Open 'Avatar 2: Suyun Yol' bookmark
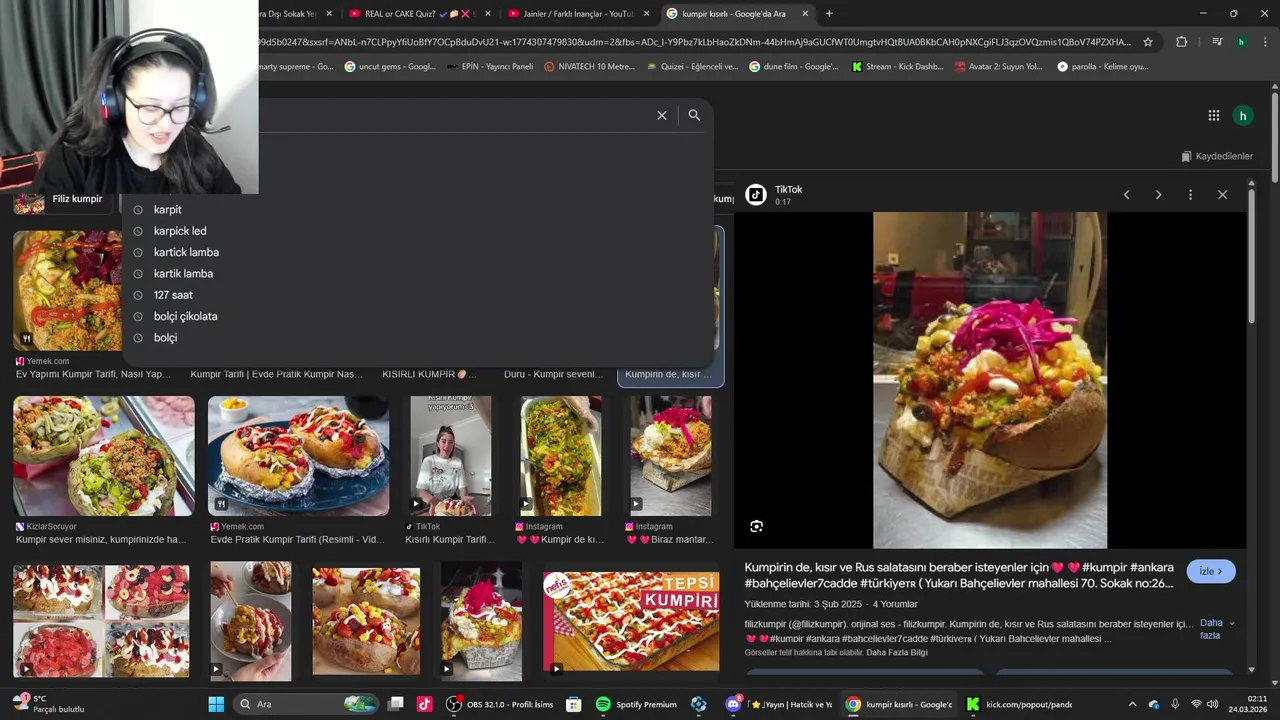Screen dimensions: 1280x720 click(x=999, y=67)
